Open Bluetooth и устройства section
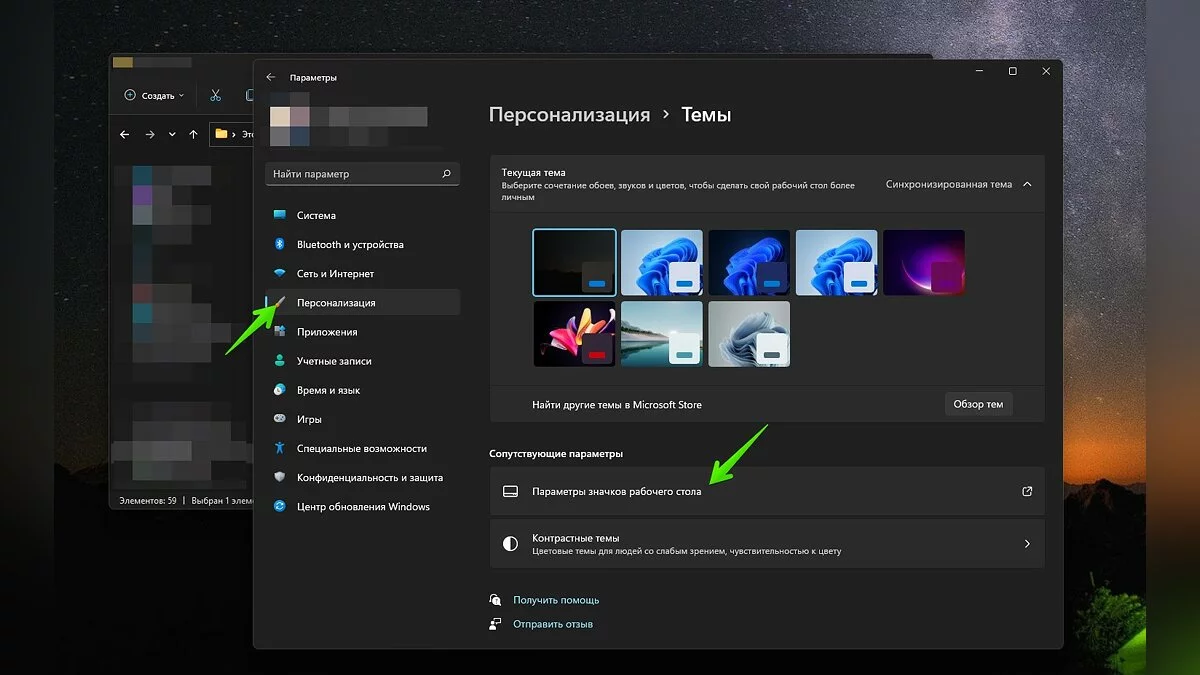 350,244
